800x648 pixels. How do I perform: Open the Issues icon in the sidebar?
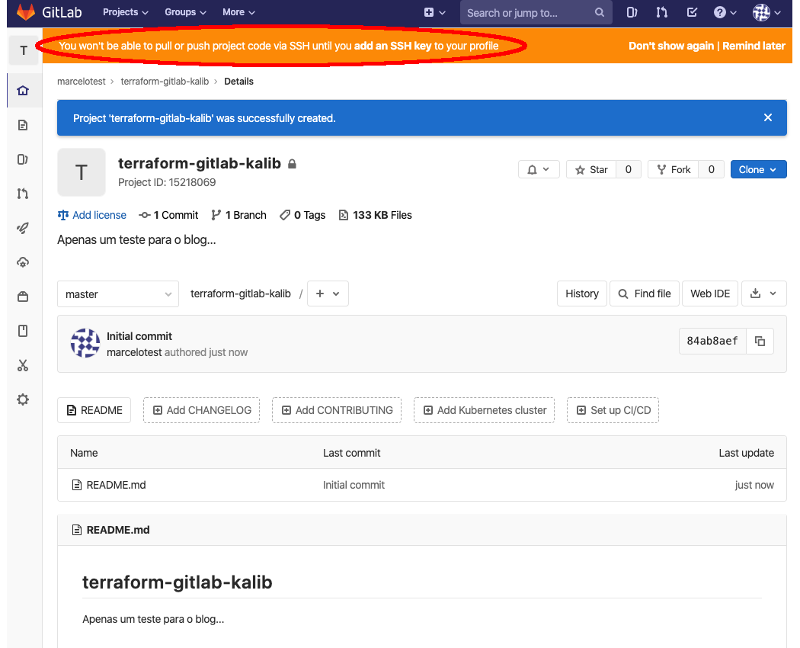click(22, 158)
